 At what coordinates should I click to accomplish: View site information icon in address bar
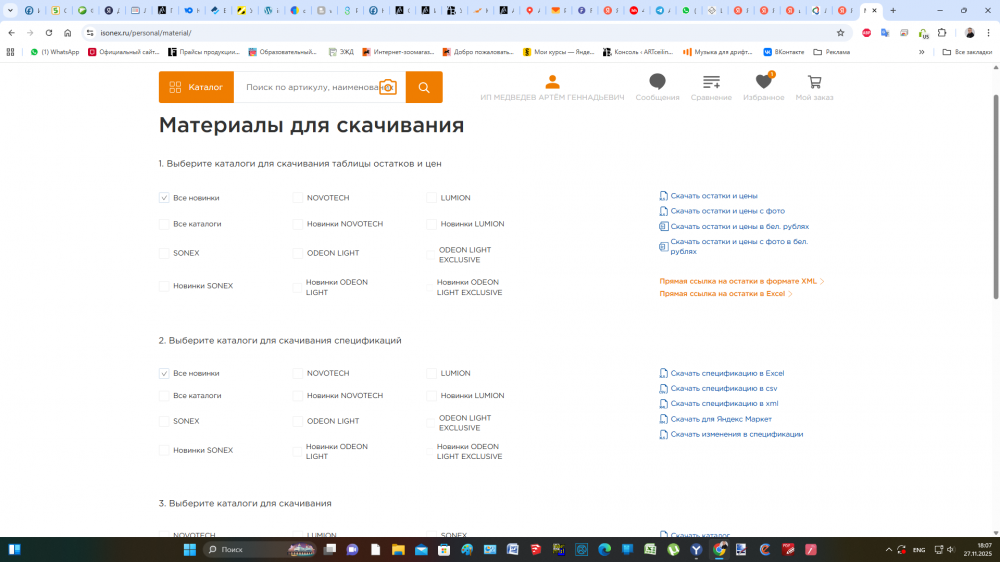tap(90, 33)
